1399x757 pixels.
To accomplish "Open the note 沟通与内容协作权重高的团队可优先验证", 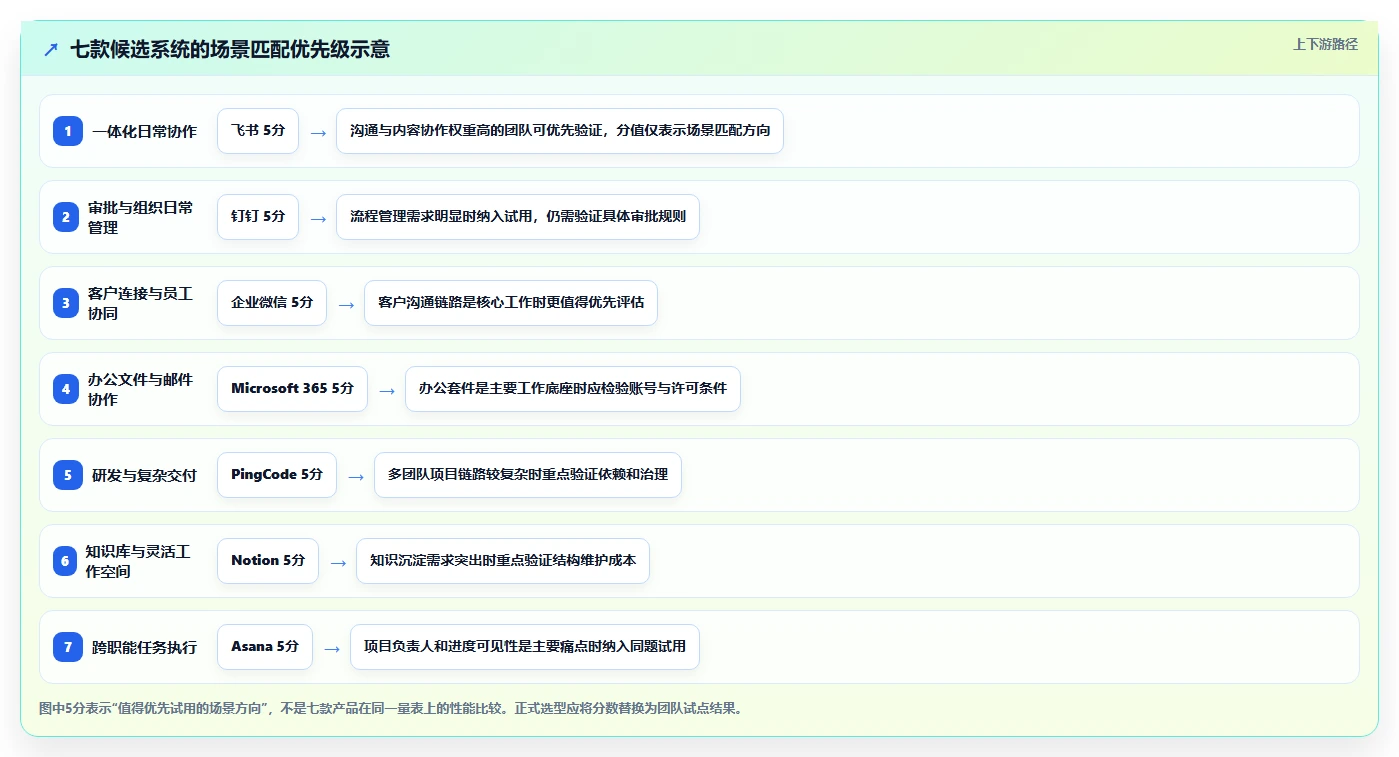I will pos(560,131).
